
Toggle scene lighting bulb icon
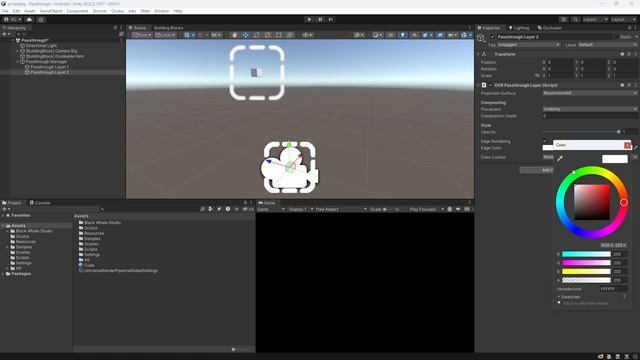point(402,35)
